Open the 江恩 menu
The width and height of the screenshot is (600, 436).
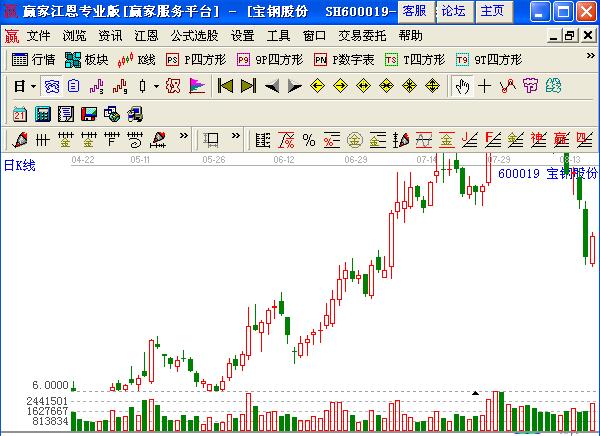point(146,36)
